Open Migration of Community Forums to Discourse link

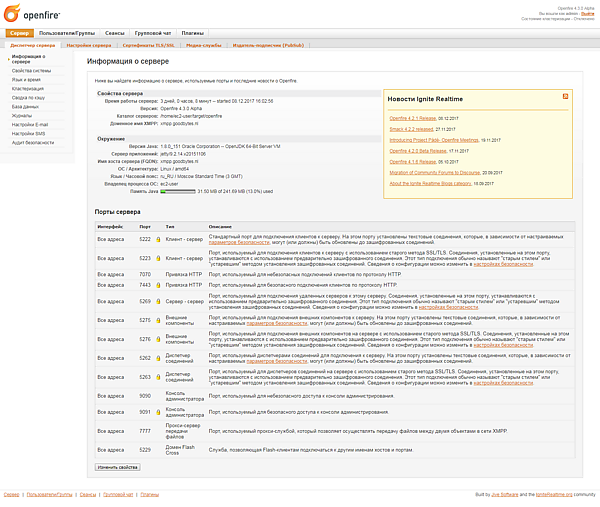point(435,173)
